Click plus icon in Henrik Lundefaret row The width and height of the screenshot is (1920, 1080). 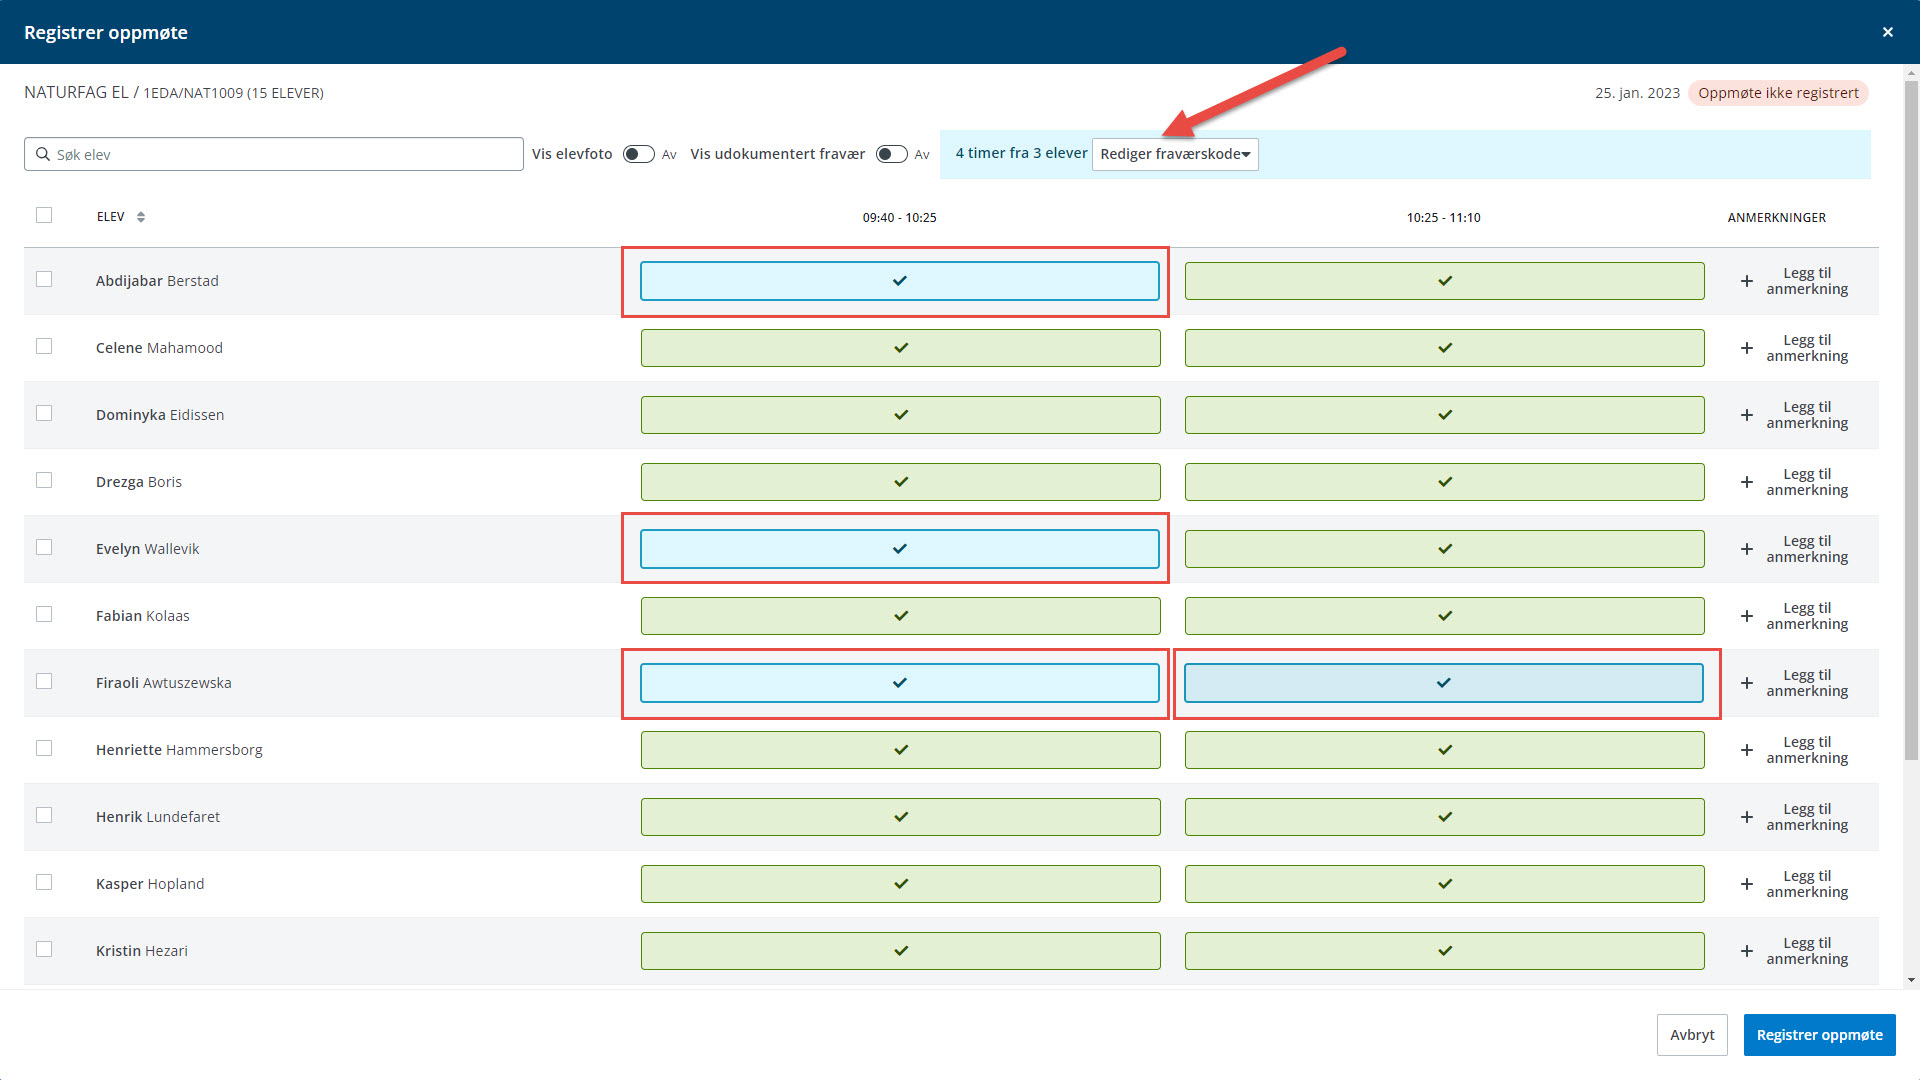click(1746, 817)
